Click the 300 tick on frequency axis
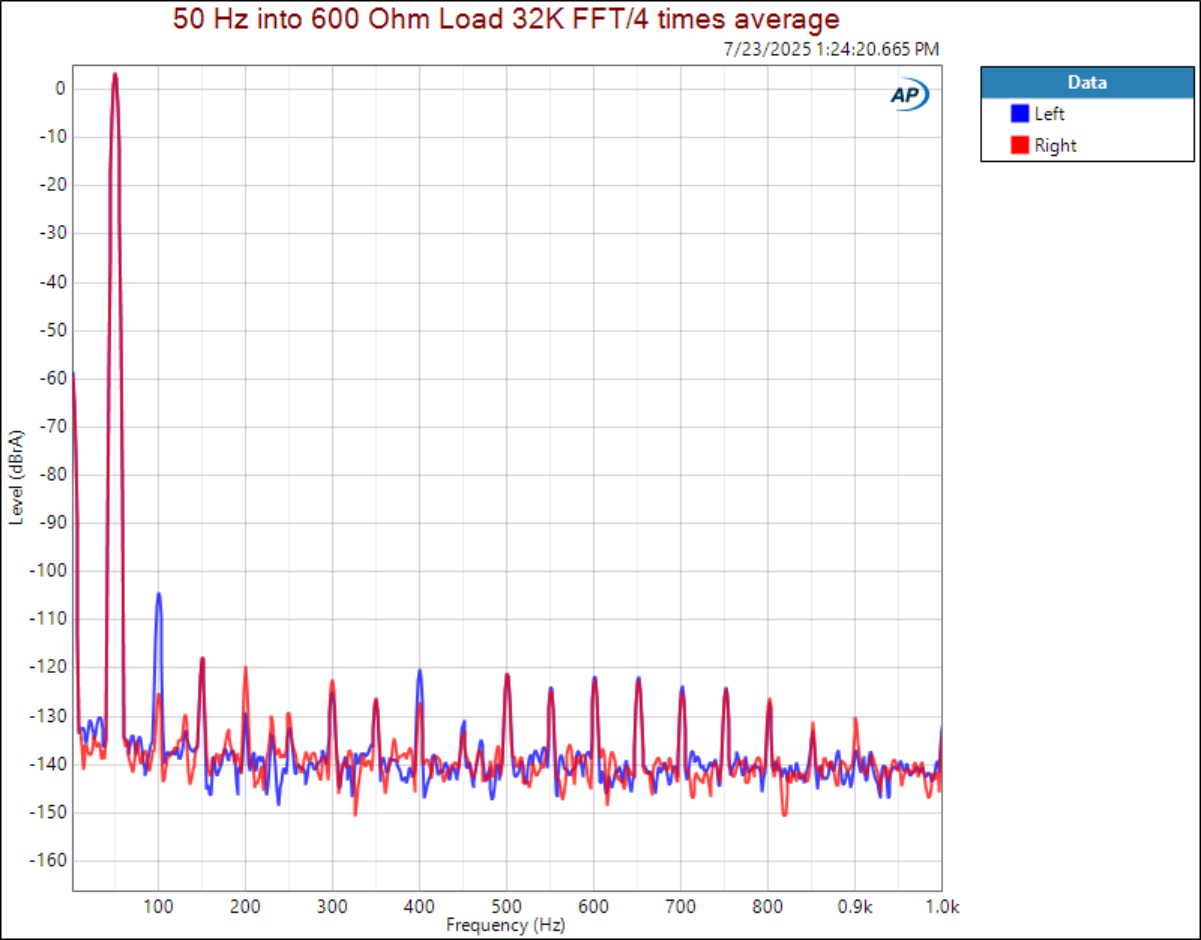 point(332,907)
